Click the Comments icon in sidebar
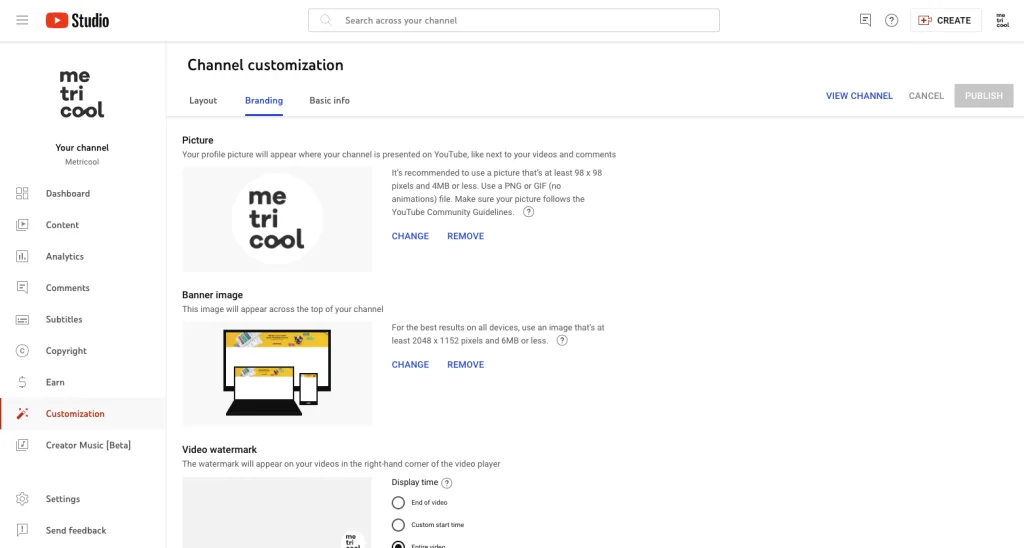Image resolution: width=1024 pixels, height=548 pixels. coord(22,287)
